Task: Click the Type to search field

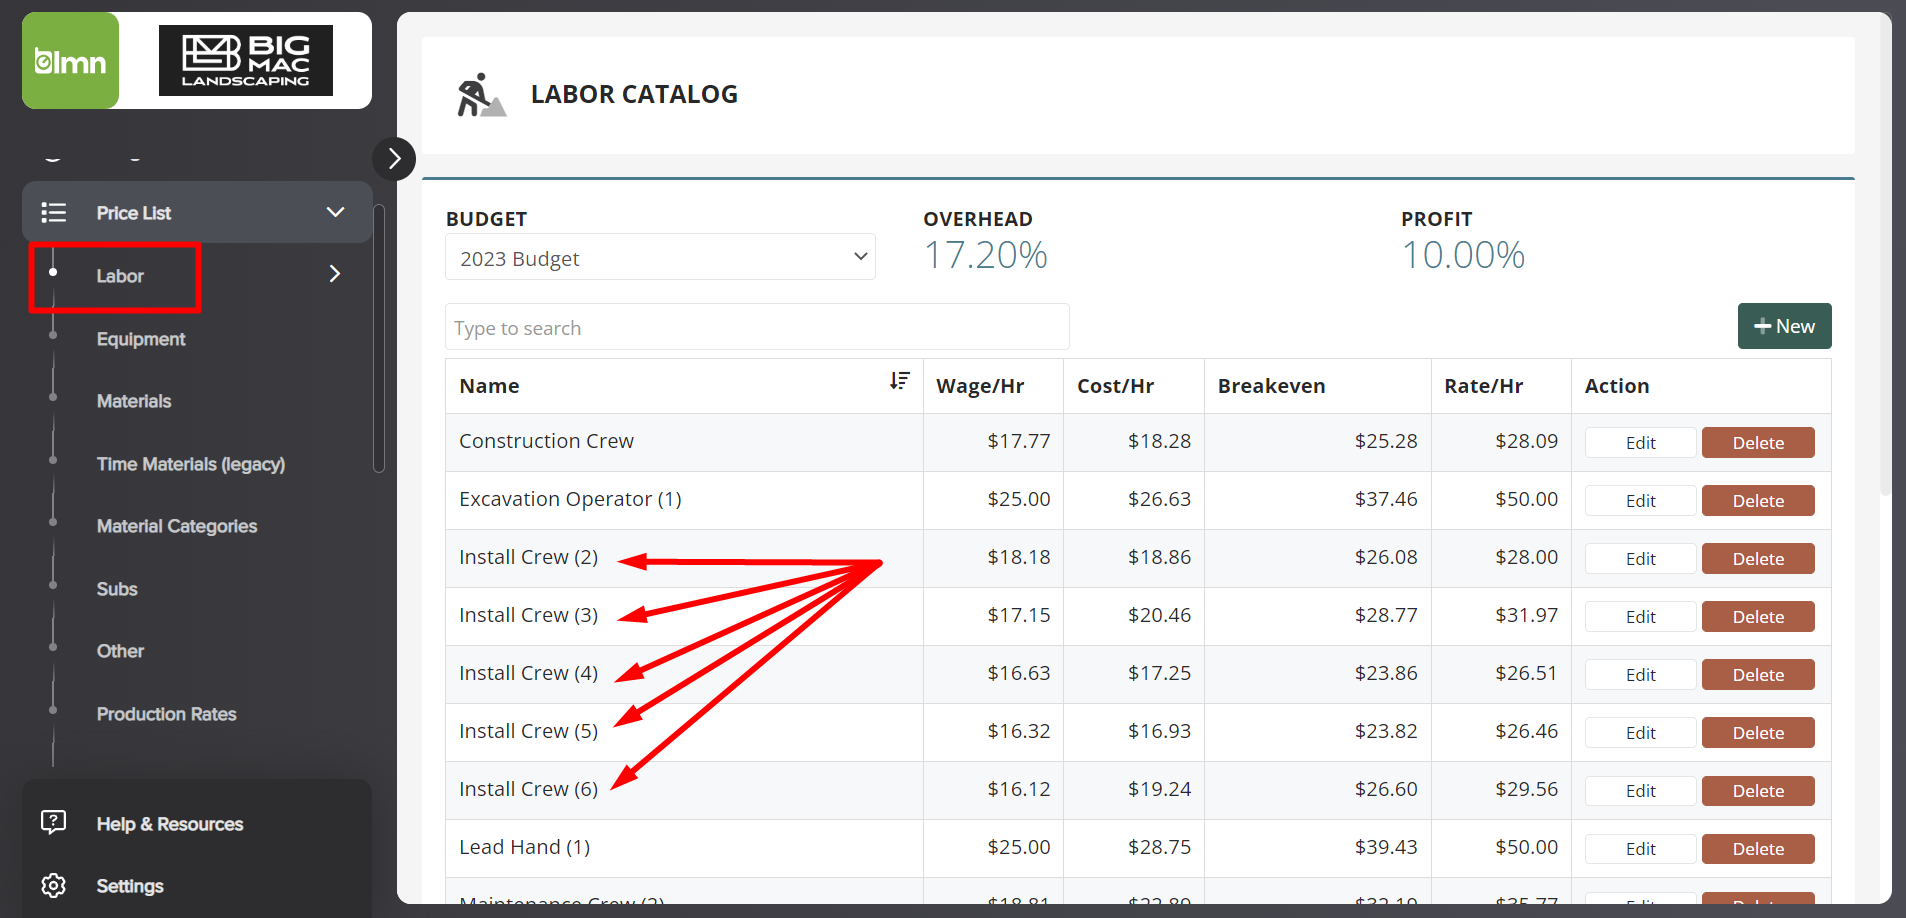Action: click(757, 327)
